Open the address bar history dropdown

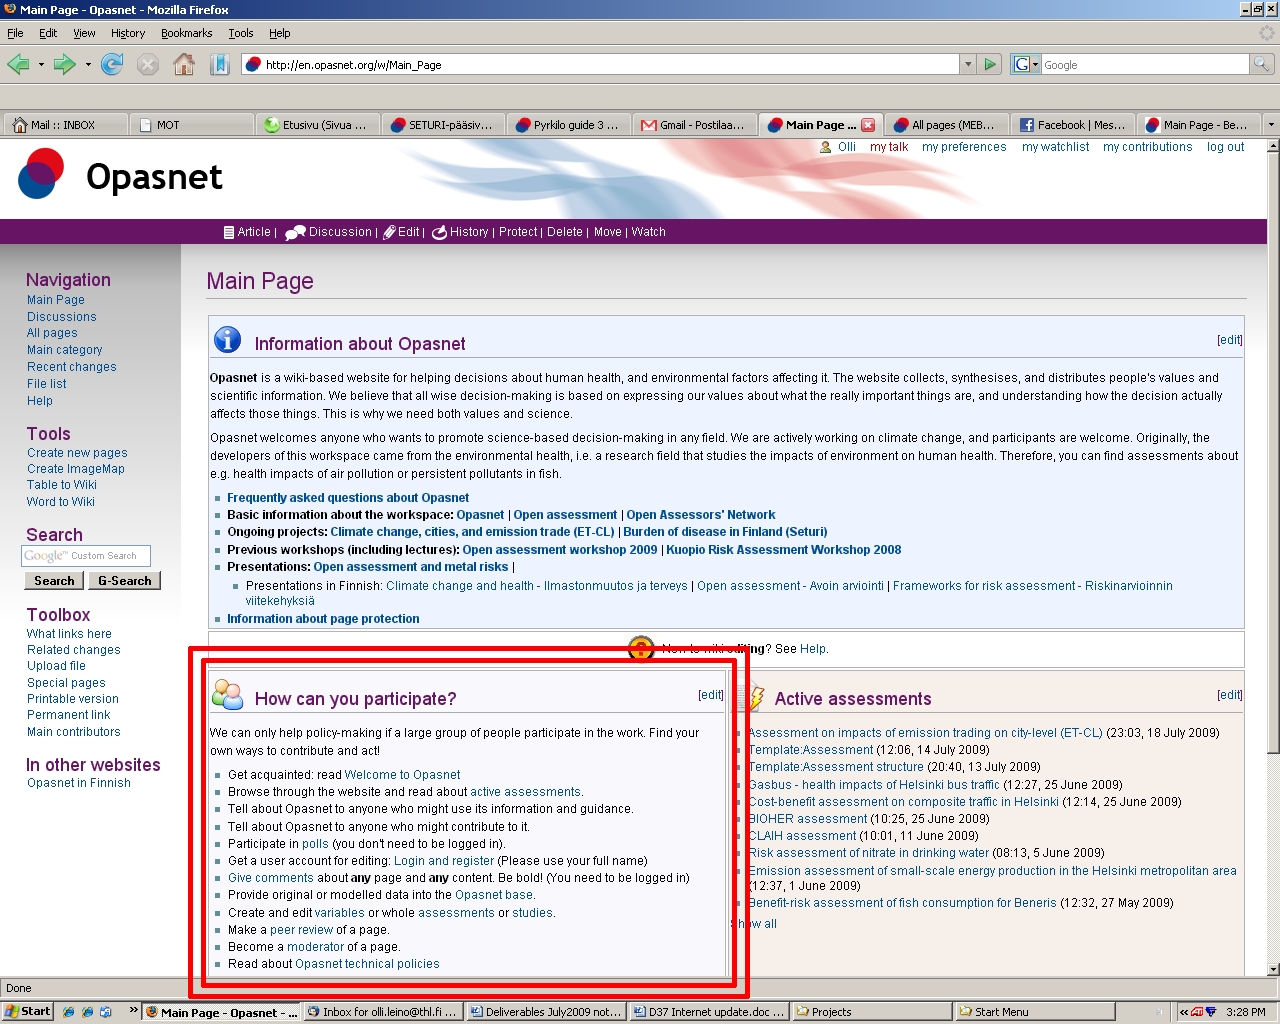(x=967, y=65)
